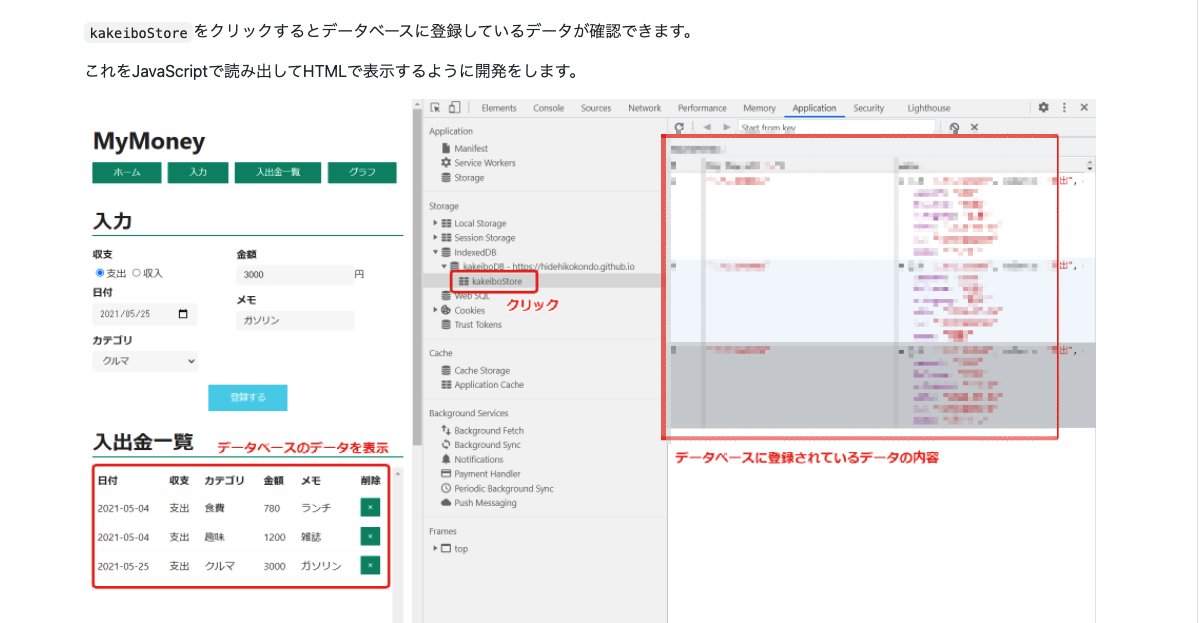
Task: Click the 登録する button
Action: 246,397
